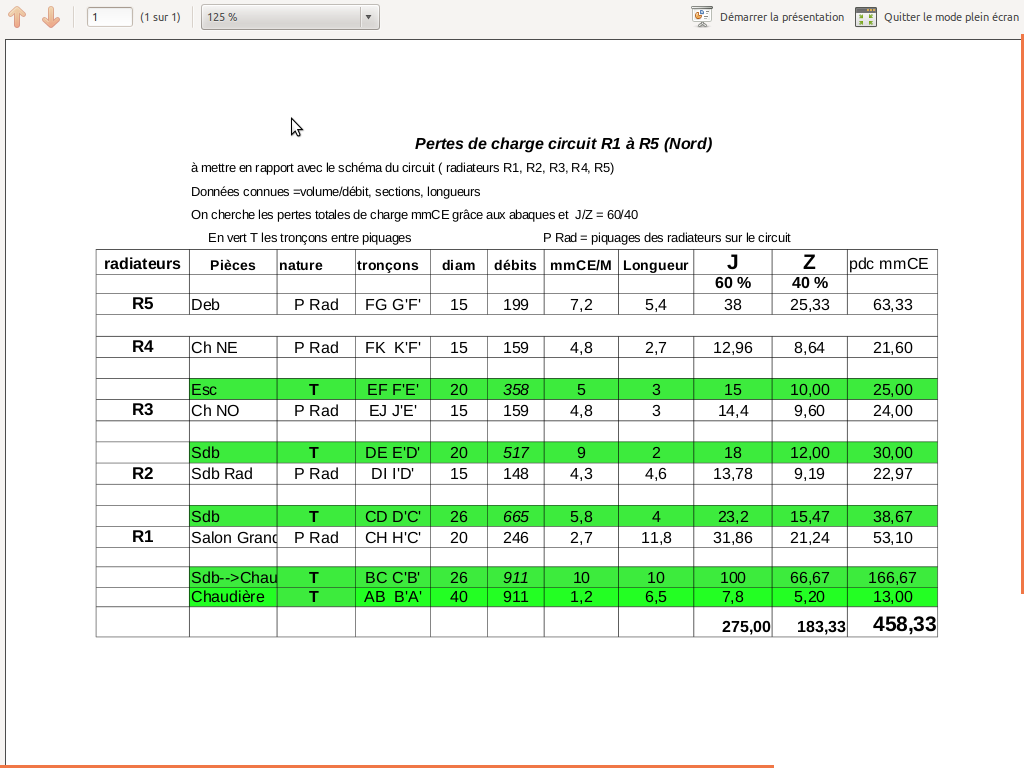Select the tronçons column header
Screen dimensions: 1024x768
click(x=392, y=264)
